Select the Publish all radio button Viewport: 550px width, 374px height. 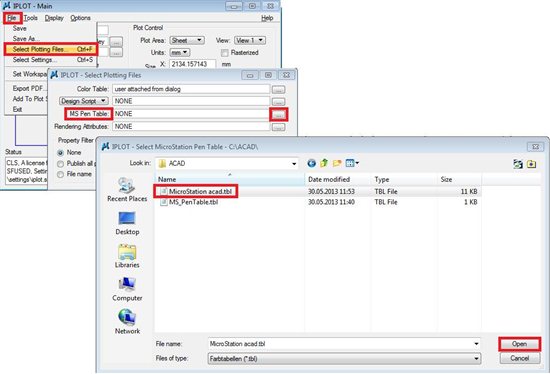61,164
